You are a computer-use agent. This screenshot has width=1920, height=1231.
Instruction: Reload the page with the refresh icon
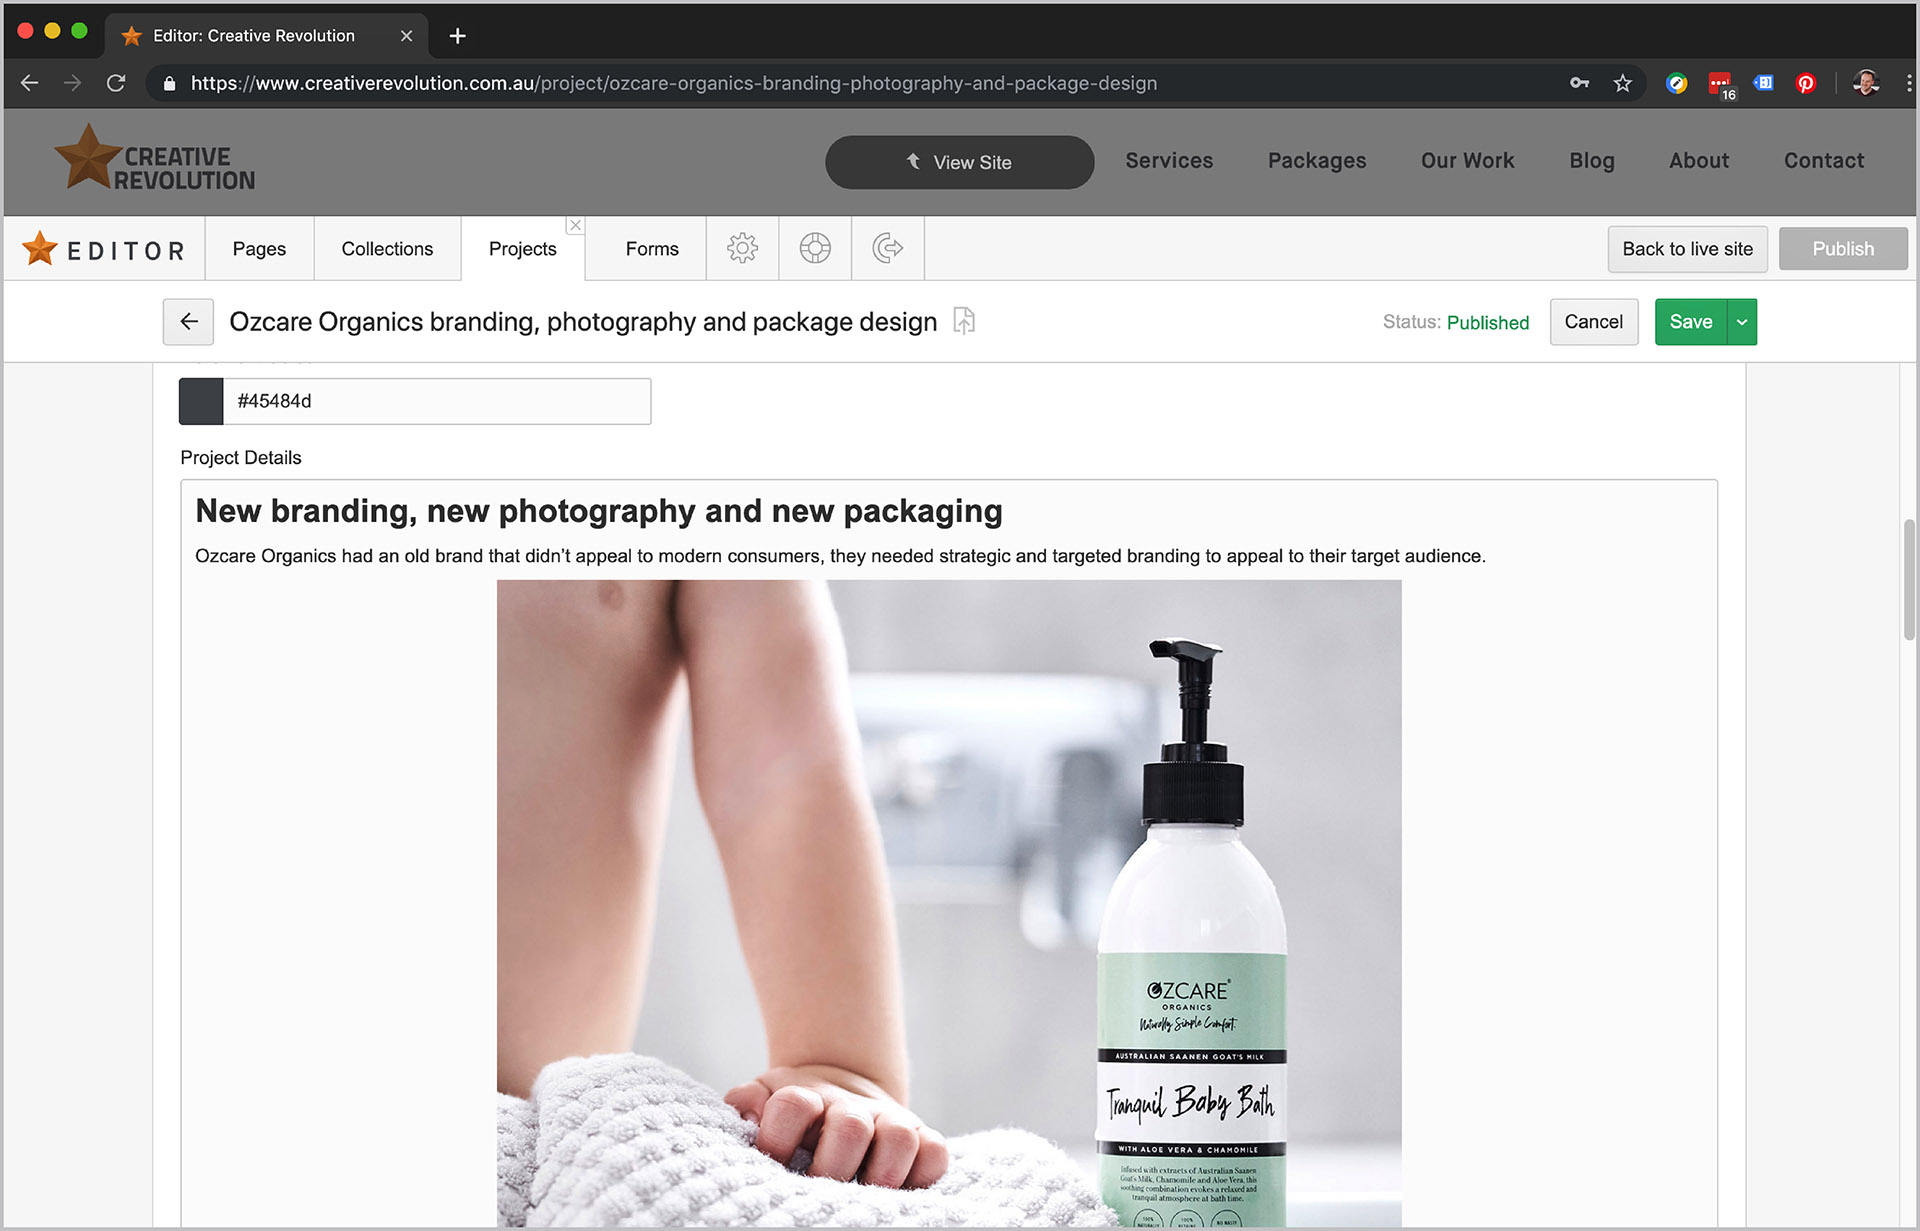click(x=116, y=83)
